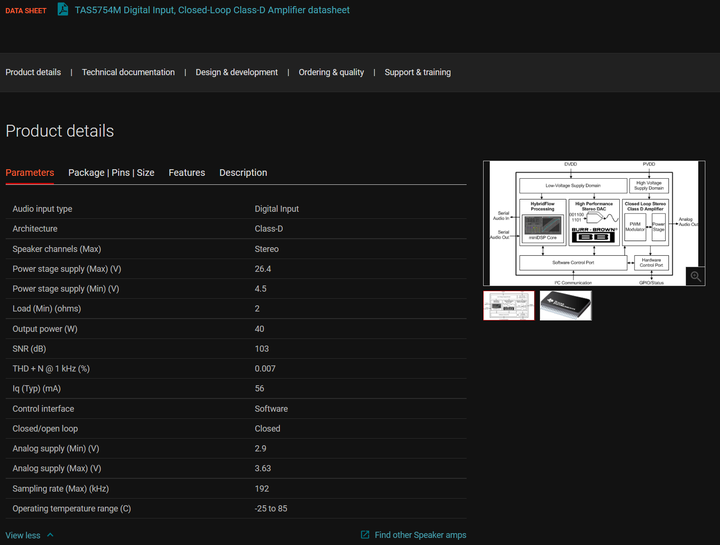This screenshot has width=720, height=545.
Task: Collapse parameters with the View less chevron
Action: point(50,535)
